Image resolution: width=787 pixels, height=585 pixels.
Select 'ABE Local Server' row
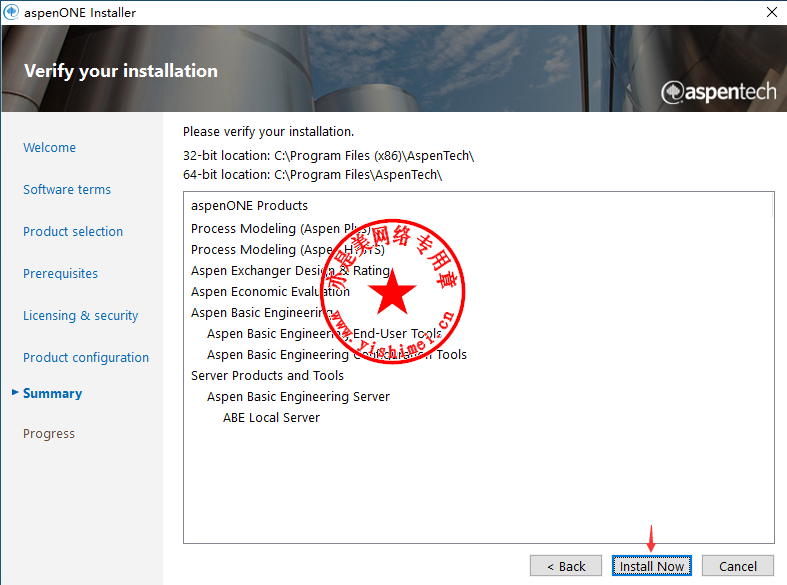coord(271,417)
